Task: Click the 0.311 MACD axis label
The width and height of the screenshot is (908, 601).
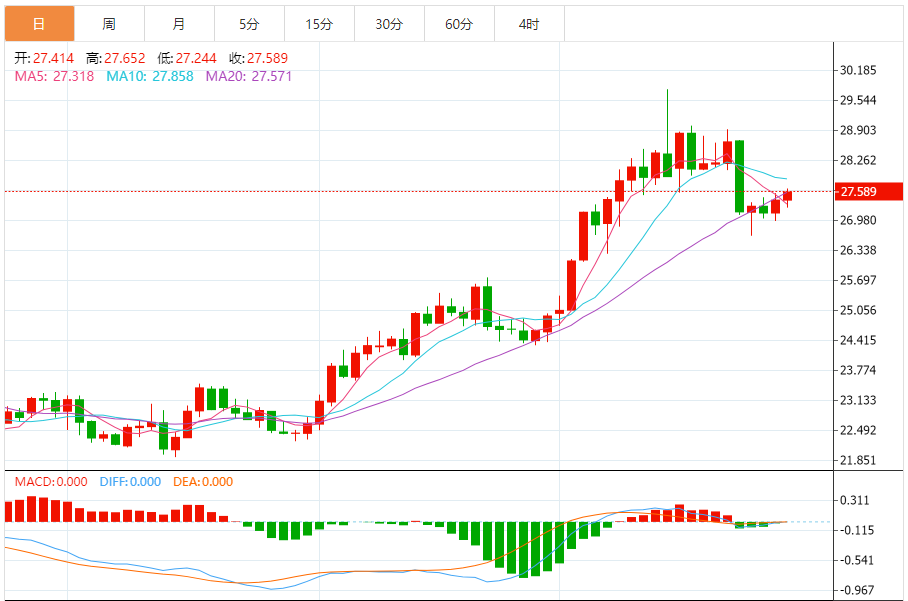Action: coord(855,500)
